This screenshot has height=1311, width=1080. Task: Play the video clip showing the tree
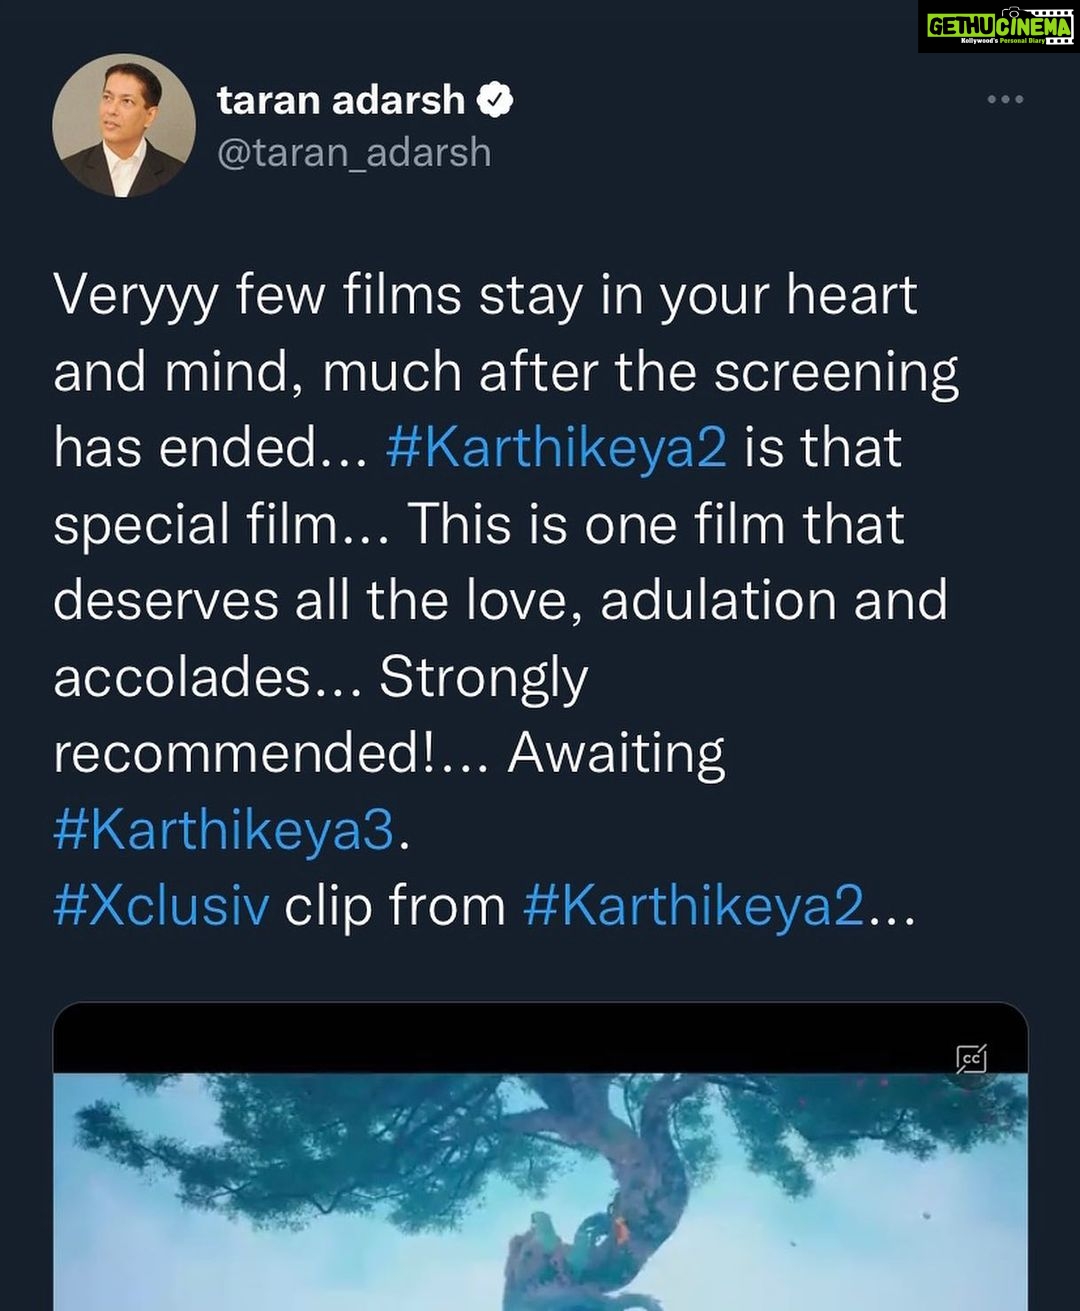540,1190
